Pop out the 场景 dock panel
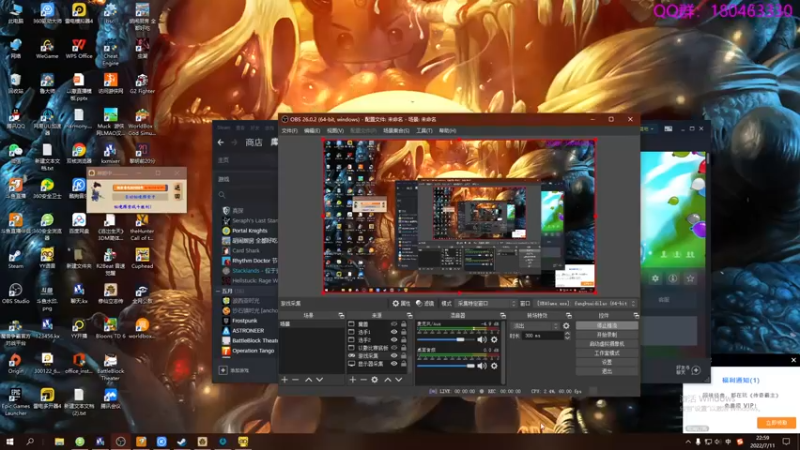 341,316
